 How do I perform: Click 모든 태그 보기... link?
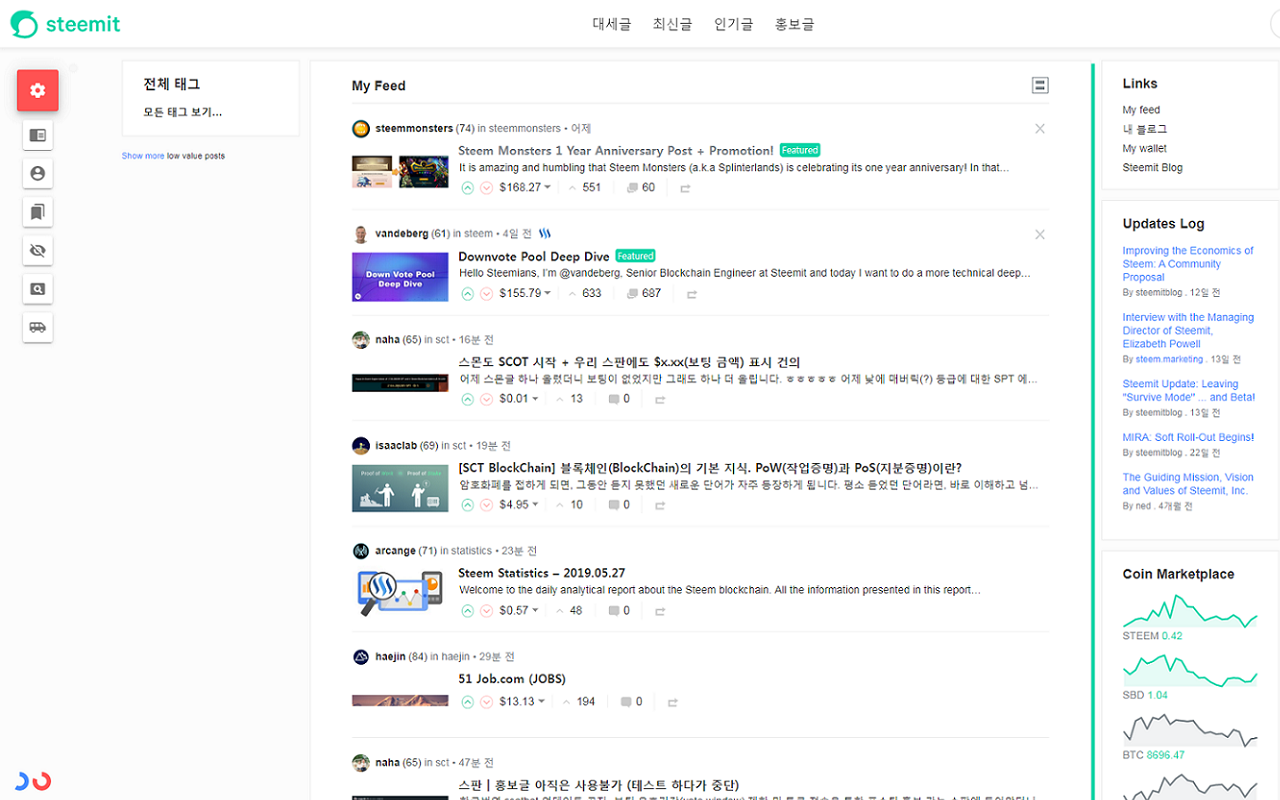point(182,112)
